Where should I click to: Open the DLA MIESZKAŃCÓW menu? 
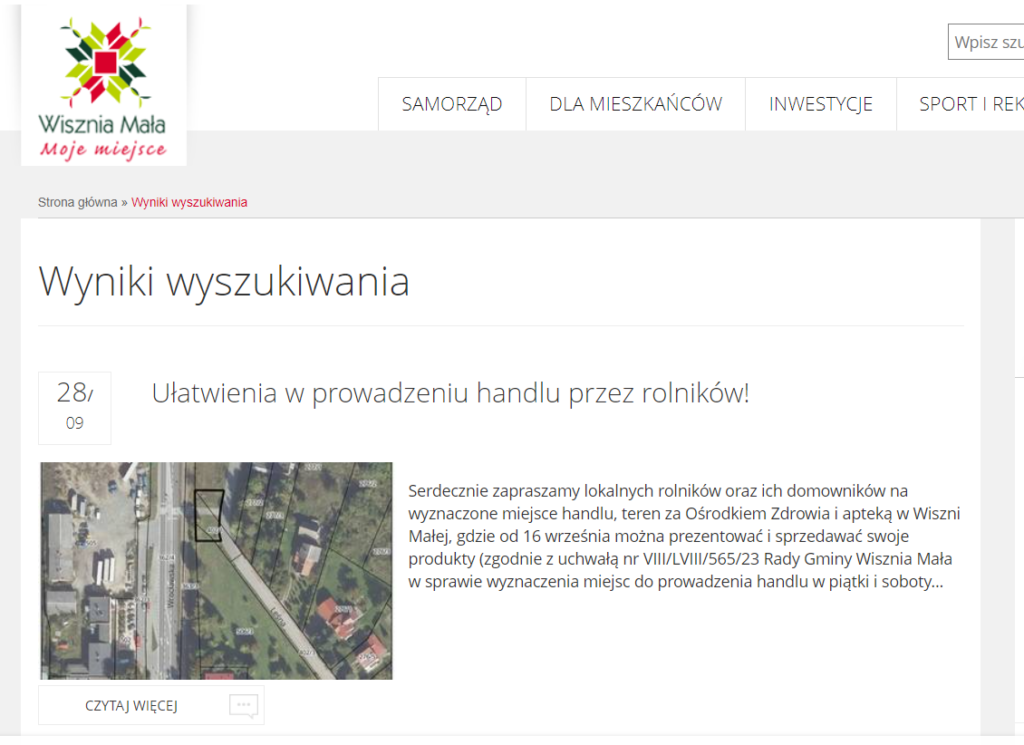(x=635, y=104)
